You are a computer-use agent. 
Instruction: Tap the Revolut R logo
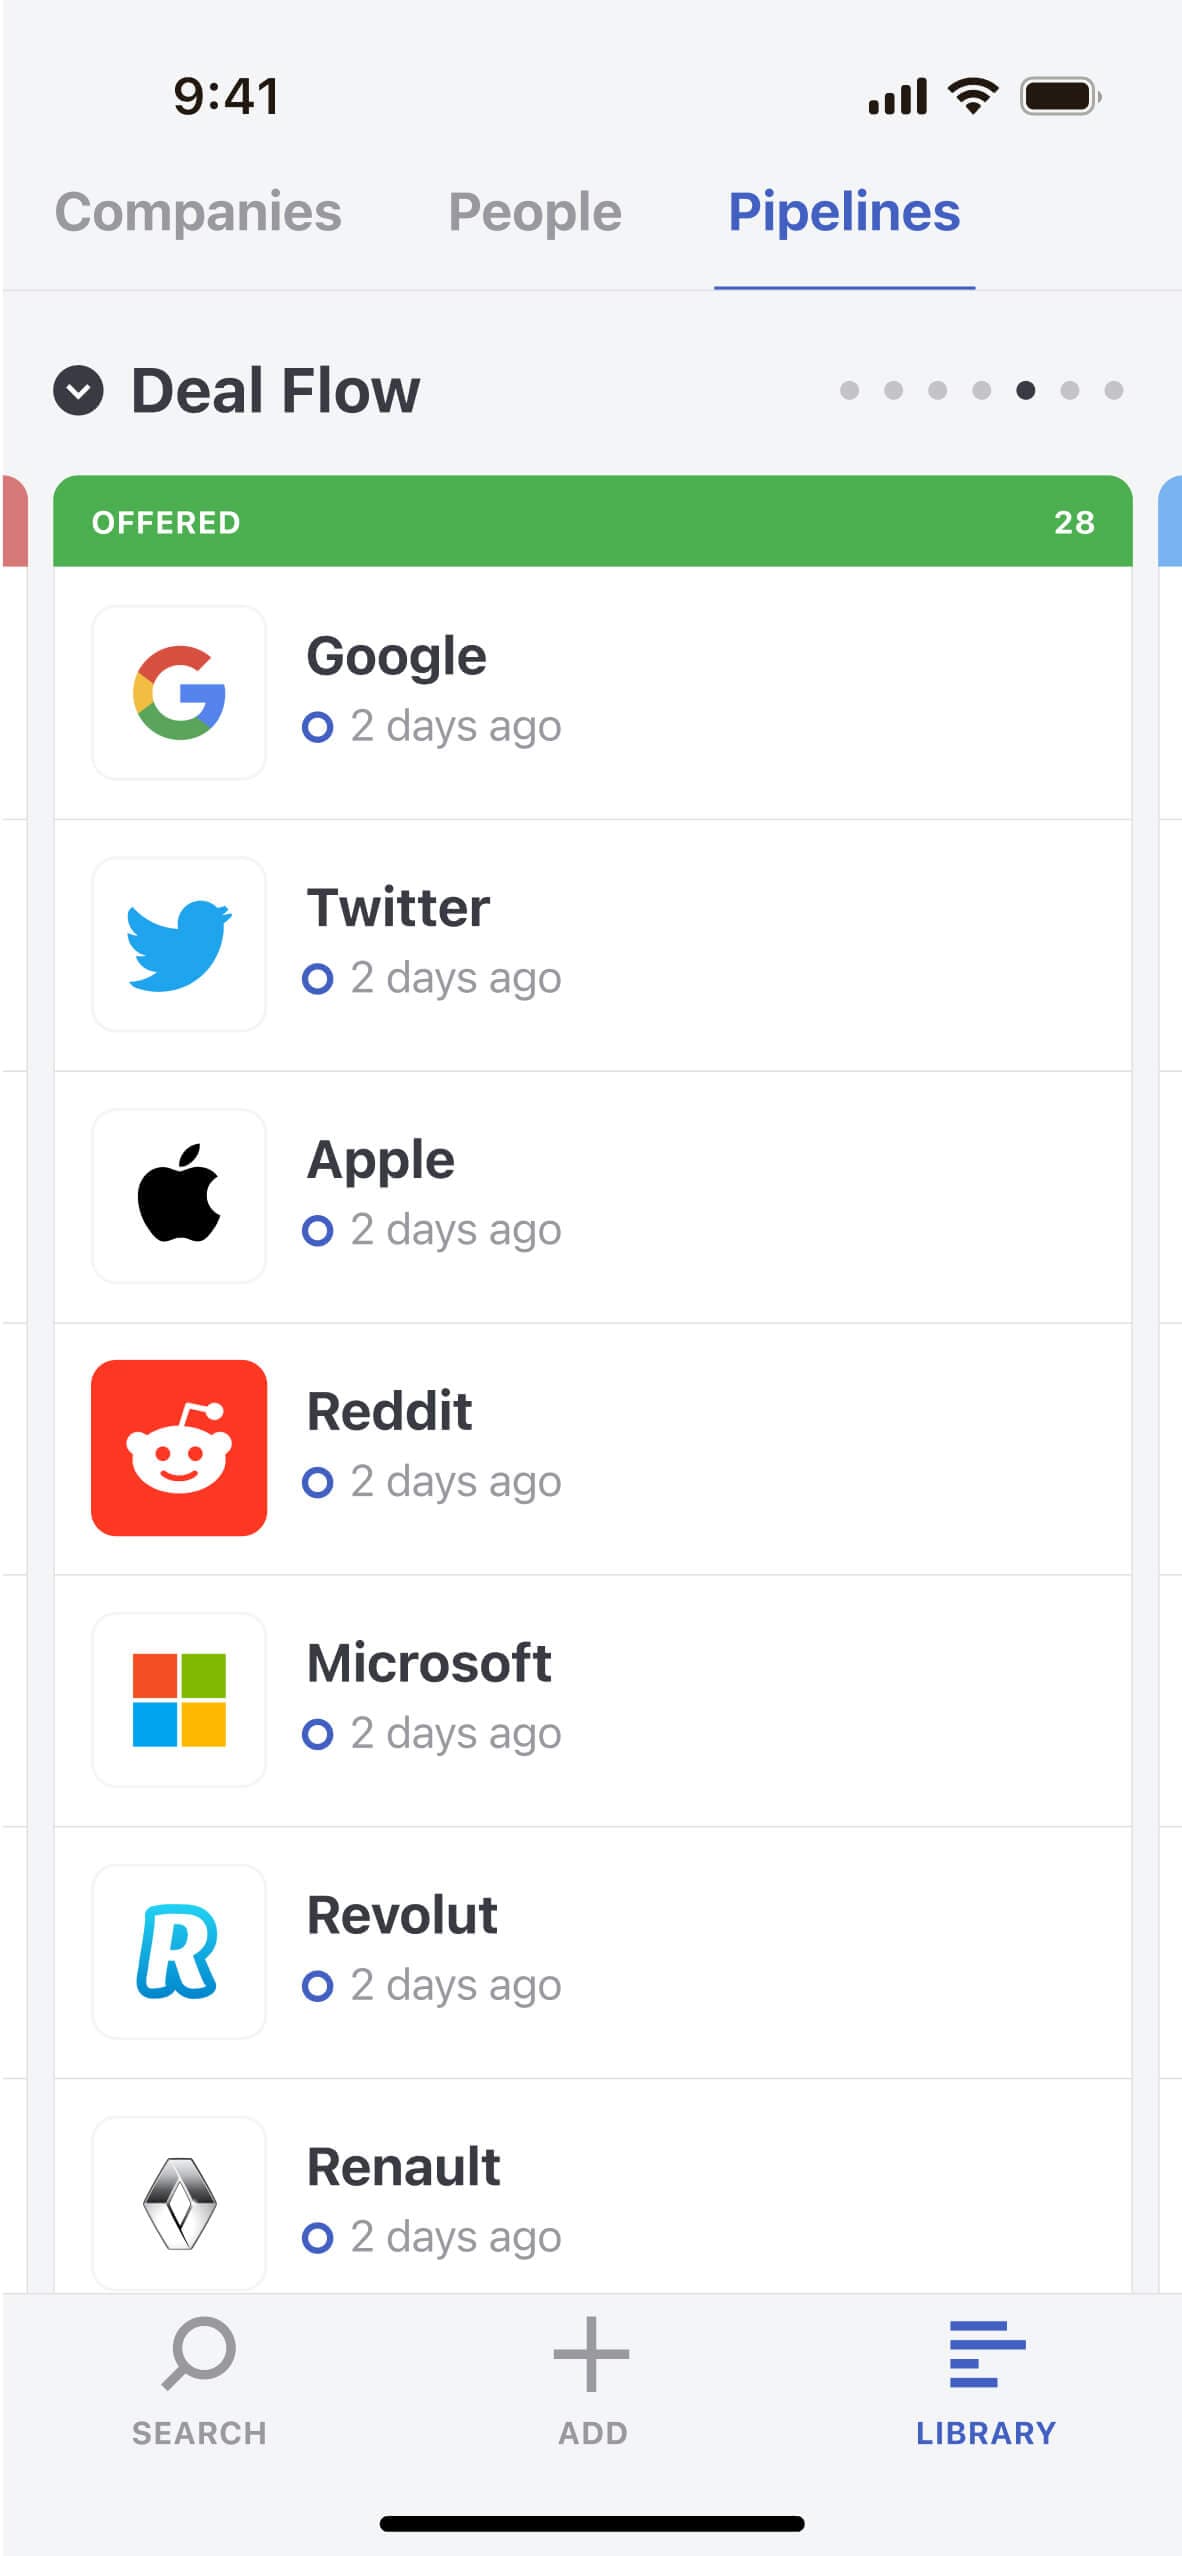(x=179, y=1951)
